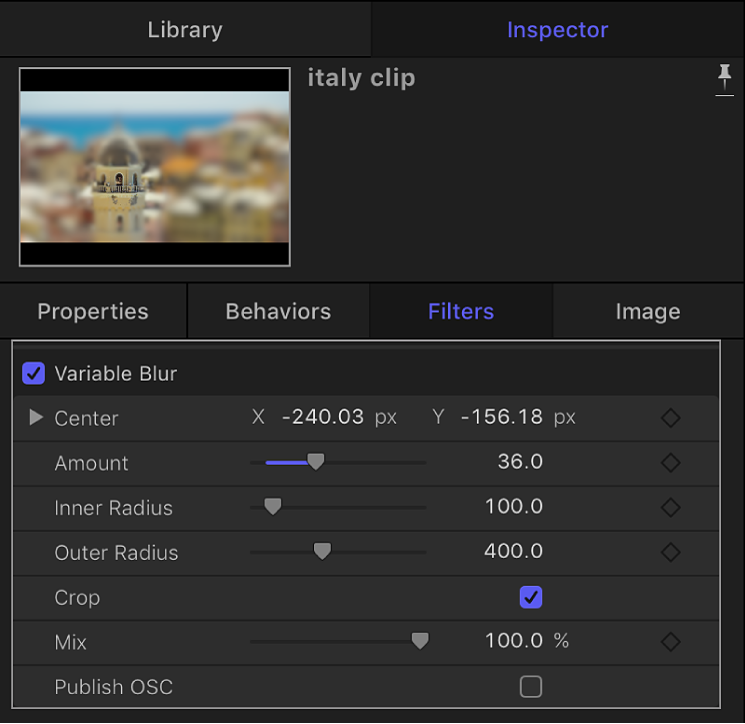Go to the Image tab
Image resolution: width=745 pixels, height=724 pixels.
(647, 312)
